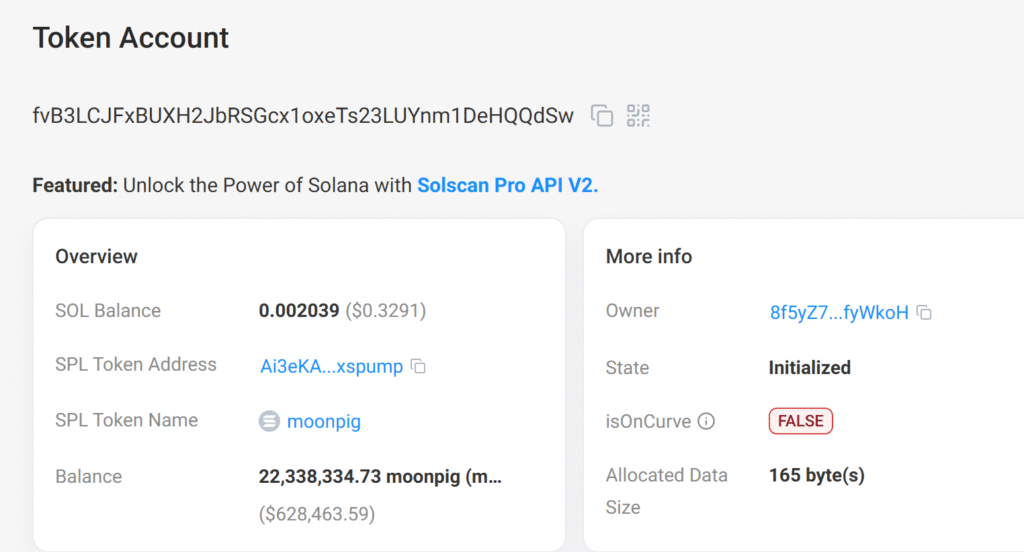Open the owner 8f5yZ7...fyWkoH link
Image resolution: width=1024 pixels, height=552 pixels.
[839, 312]
